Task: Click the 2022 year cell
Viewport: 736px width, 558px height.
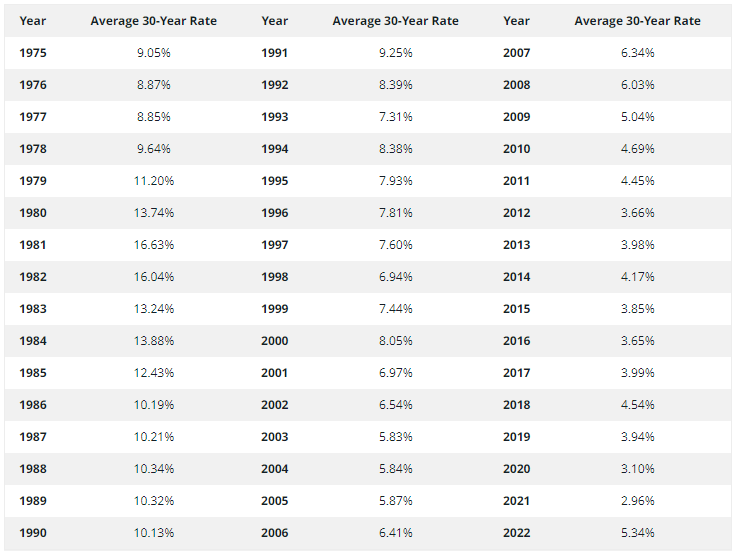Action: pos(517,533)
